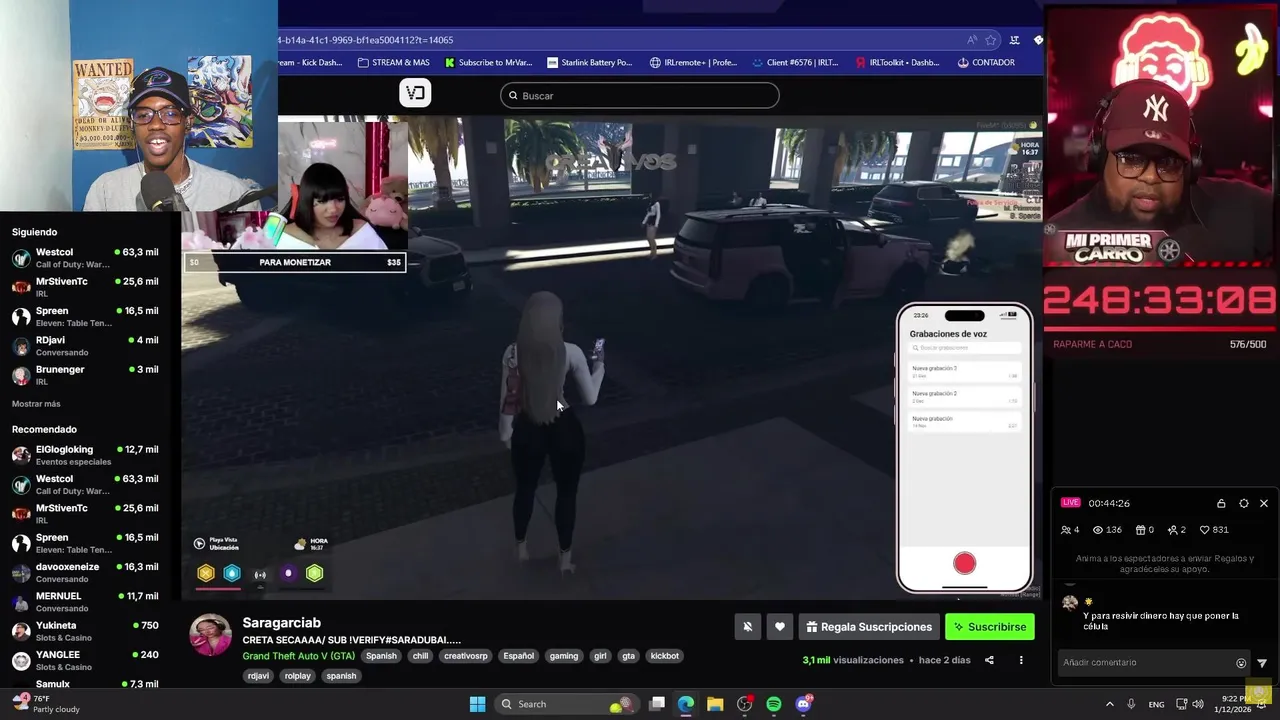Screen dimensions: 1280x720
Task: Focus the Buscar search field
Action: (640, 95)
